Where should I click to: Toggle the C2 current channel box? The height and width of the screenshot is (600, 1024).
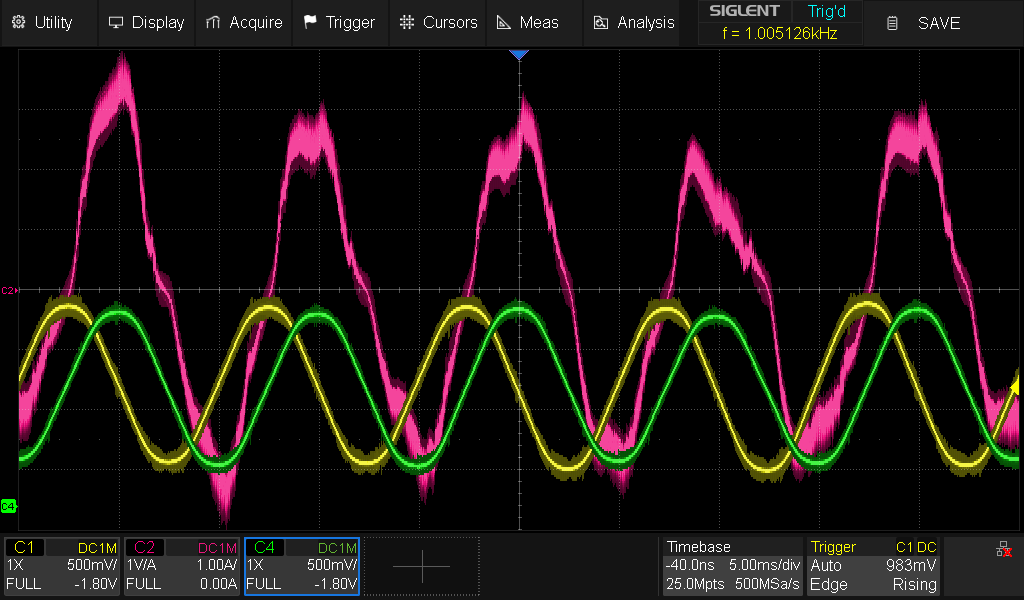click(x=181, y=565)
